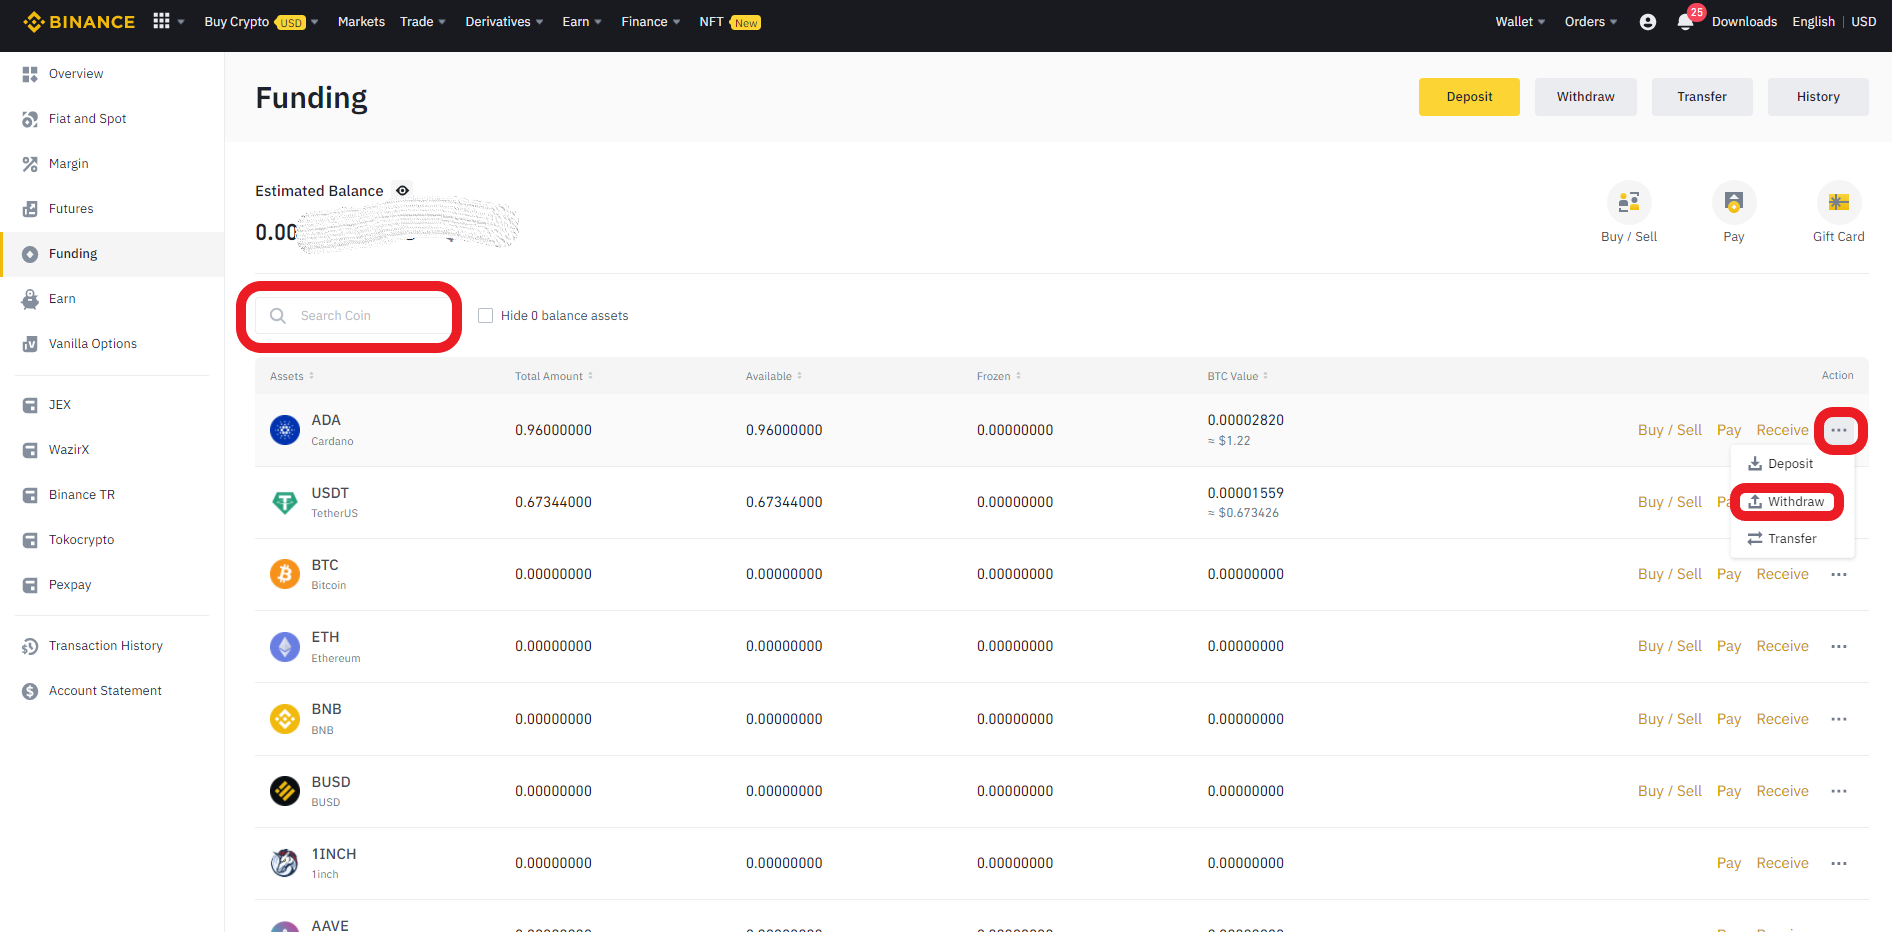Change language via English selector
Screen dimensions: 1892x932
pos(1814,22)
